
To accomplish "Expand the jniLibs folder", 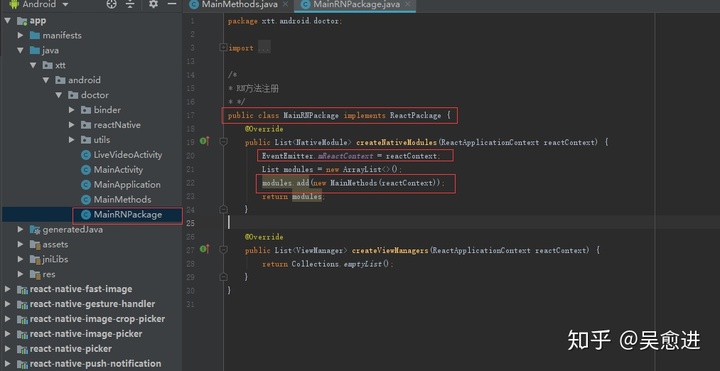I will [21, 259].
